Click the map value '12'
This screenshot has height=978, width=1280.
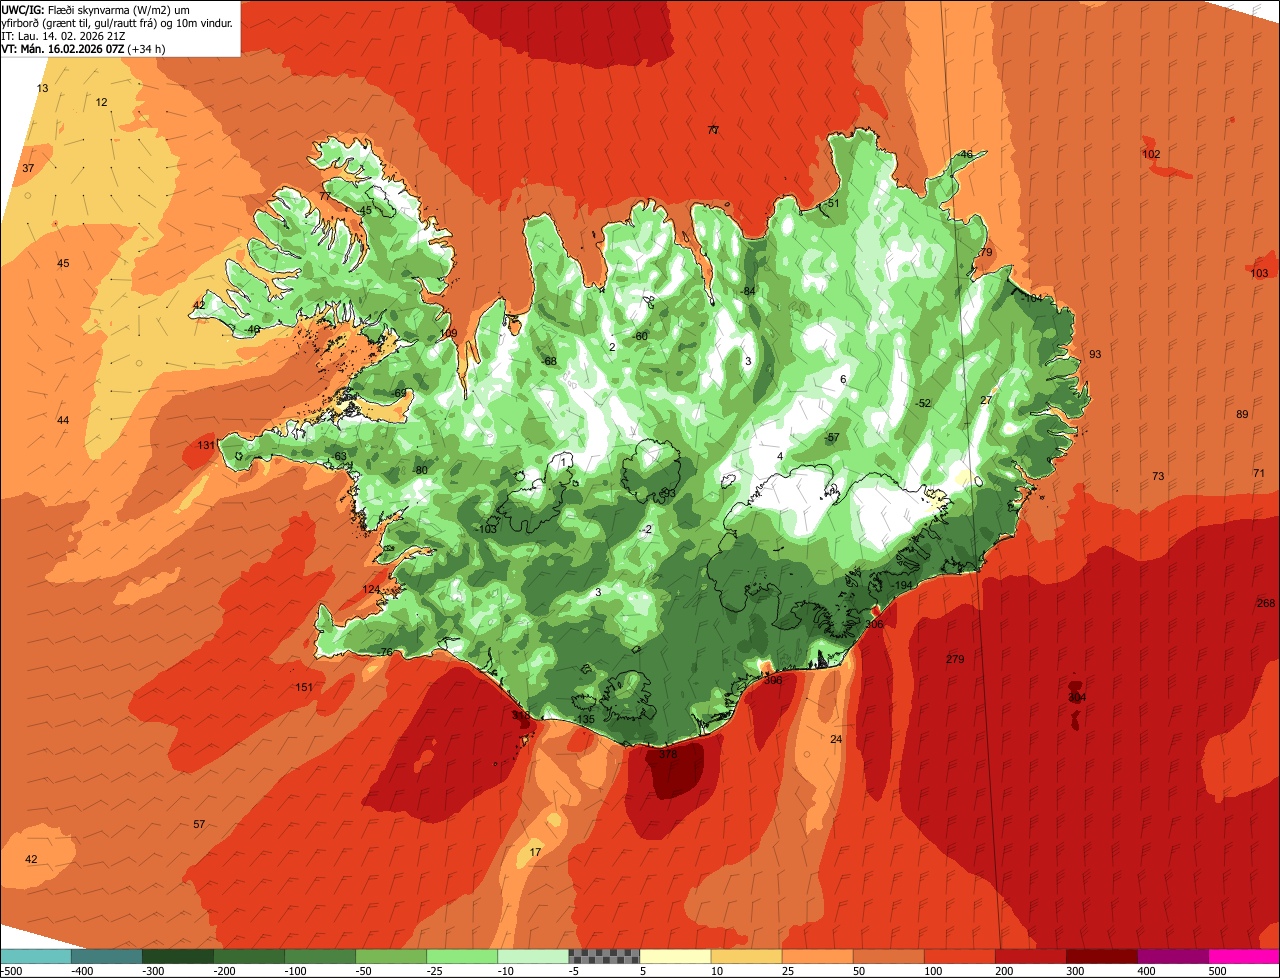101,103
